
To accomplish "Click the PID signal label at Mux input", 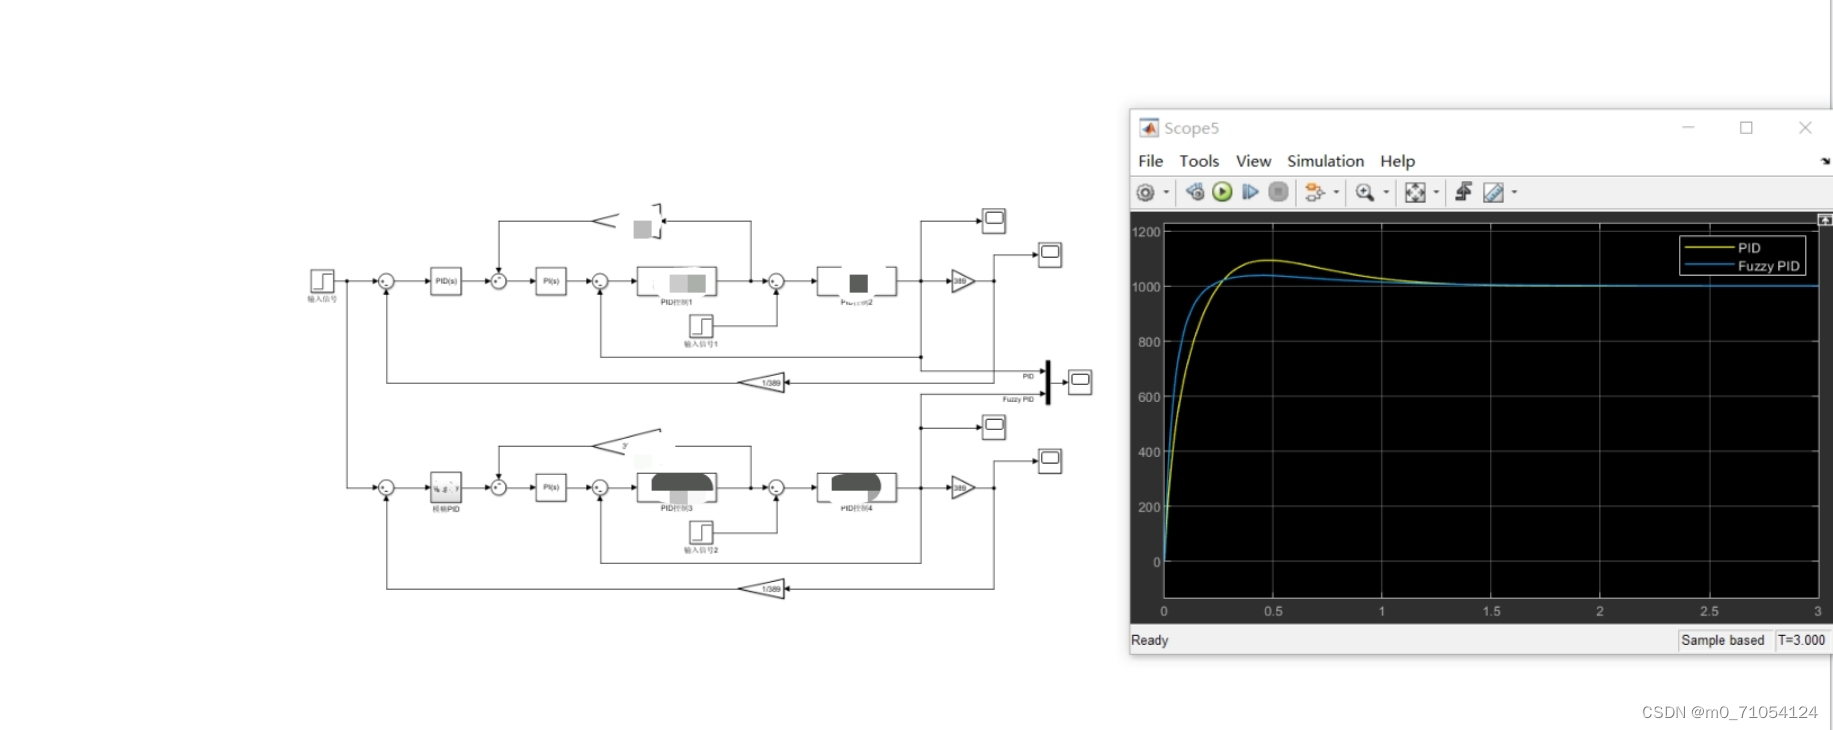I will 1028,376.
